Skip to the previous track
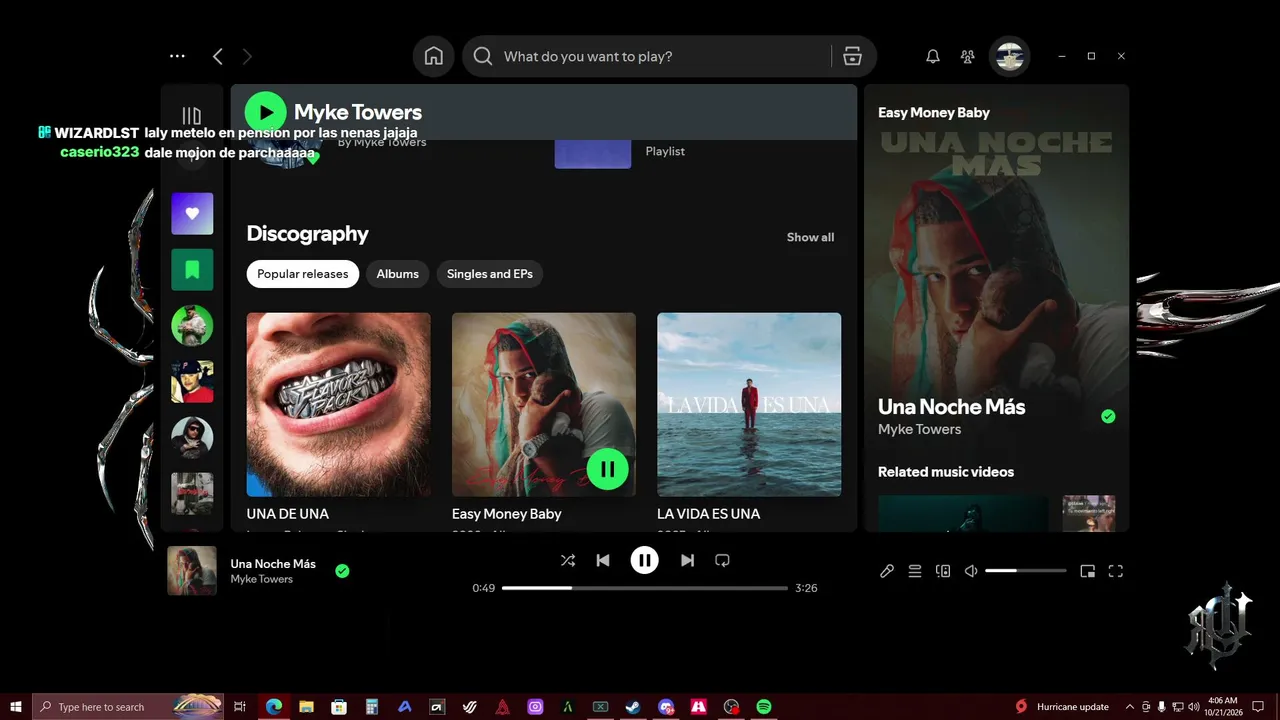 pyautogui.click(x=603, y=561)
